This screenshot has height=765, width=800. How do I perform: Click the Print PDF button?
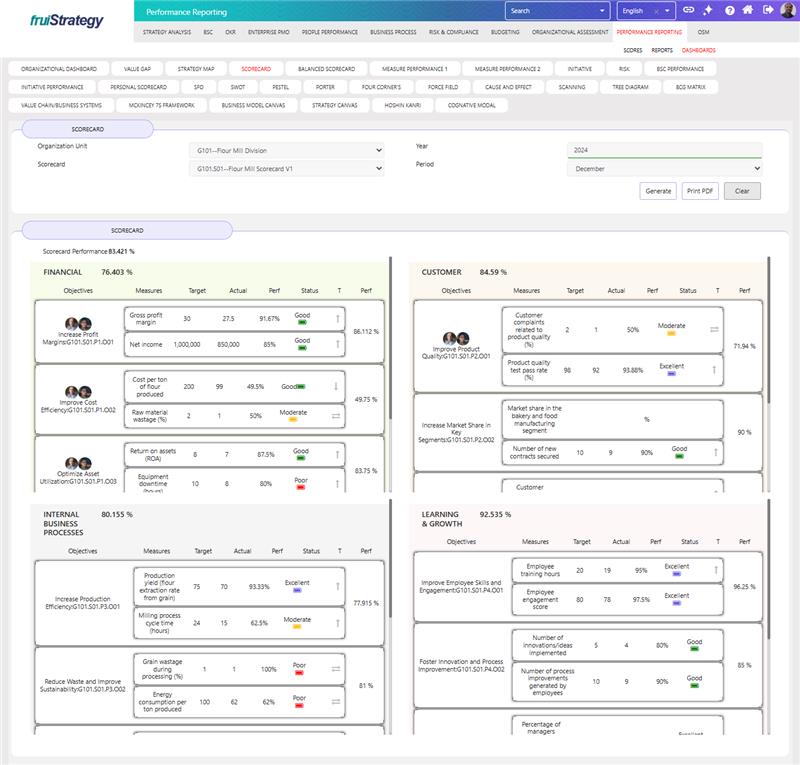point(700,191)
